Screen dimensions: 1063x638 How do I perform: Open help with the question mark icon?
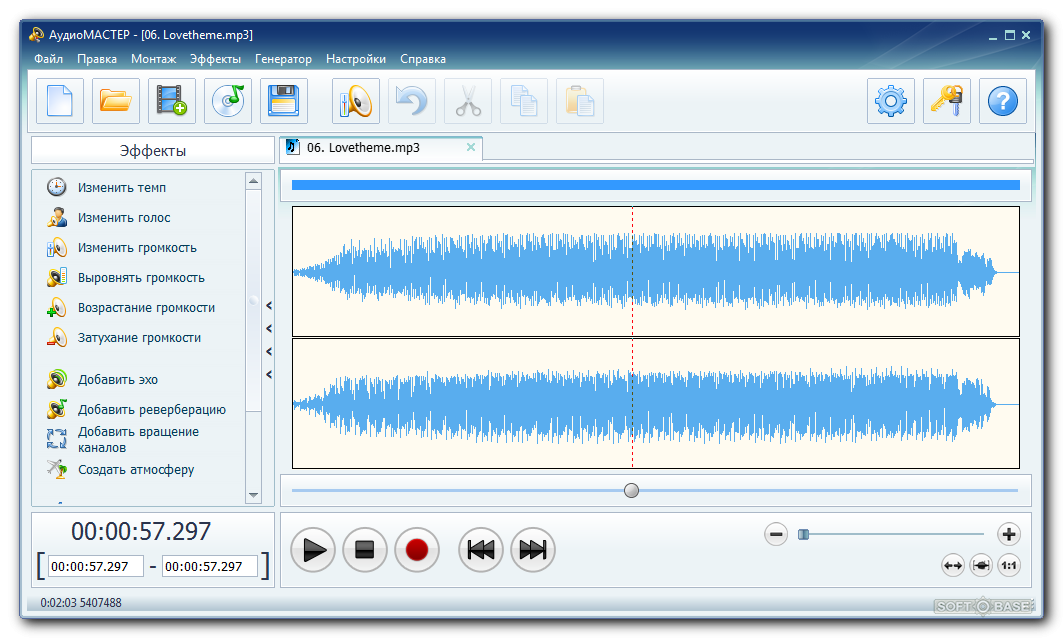(1003, 101)
